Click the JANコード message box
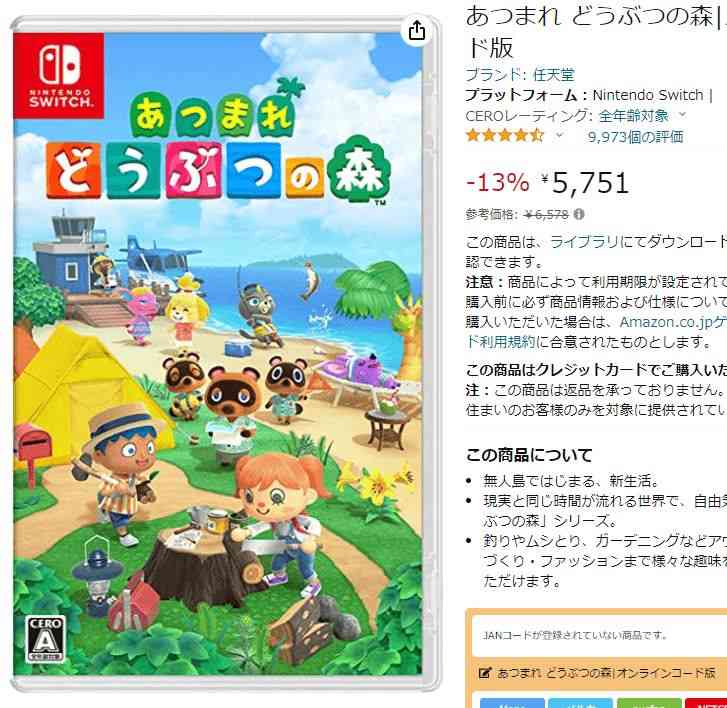 point(599,635)
